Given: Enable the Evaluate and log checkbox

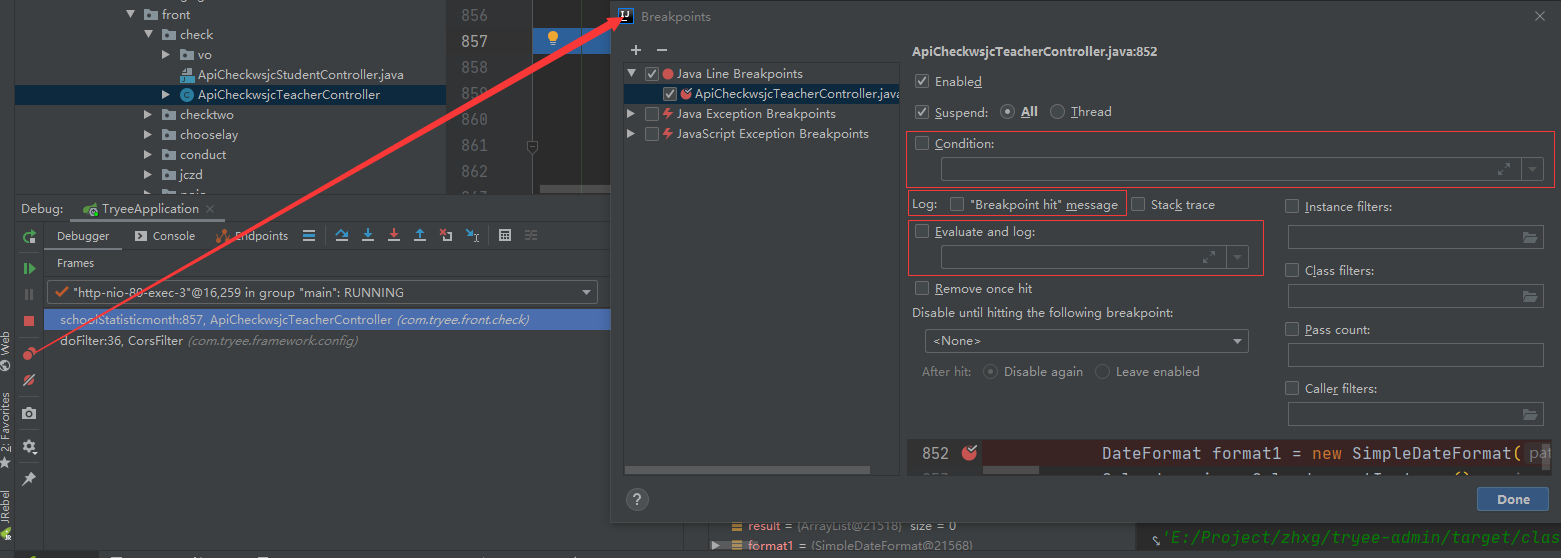Looking at the screenshot, I should click(x=922, y=232).
